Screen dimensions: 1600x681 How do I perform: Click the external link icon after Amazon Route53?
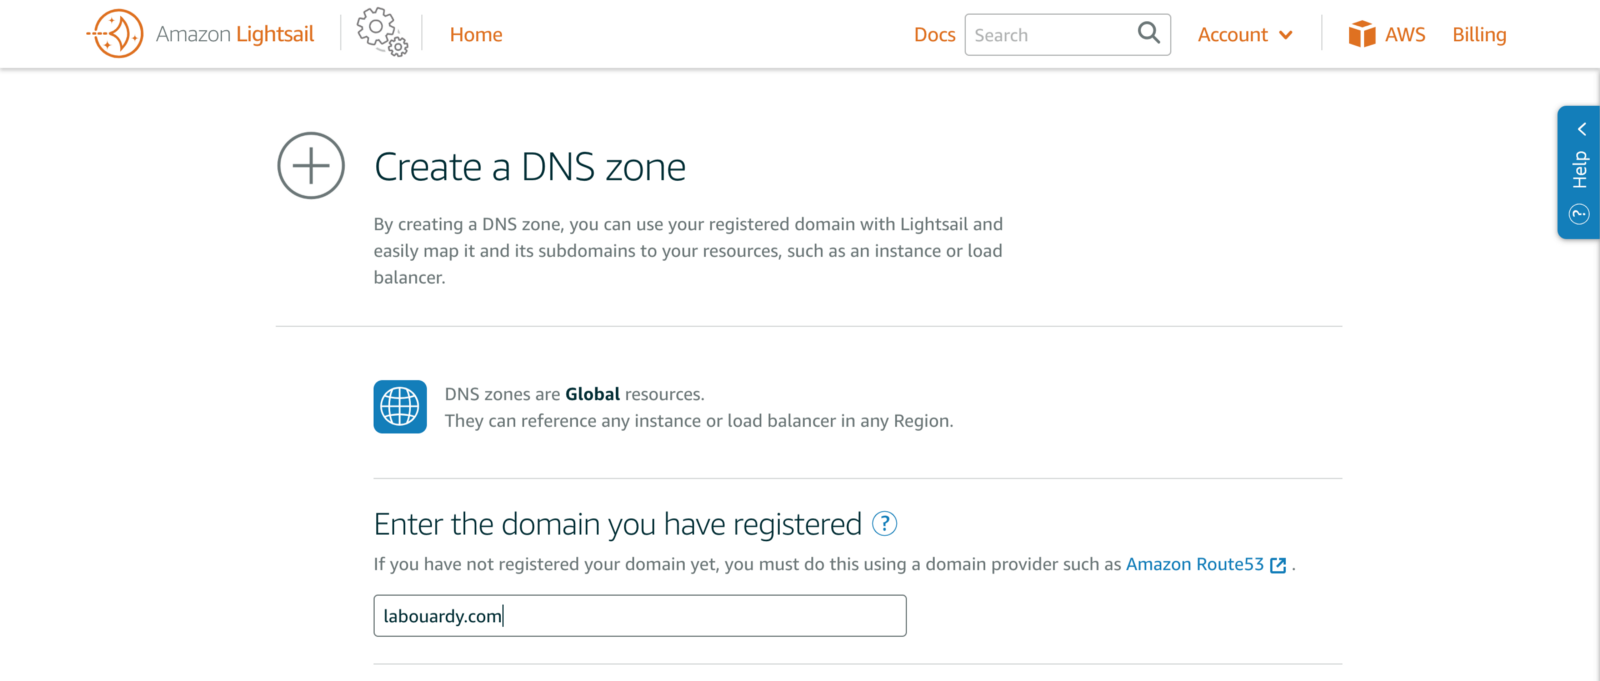pos(1278,565)
